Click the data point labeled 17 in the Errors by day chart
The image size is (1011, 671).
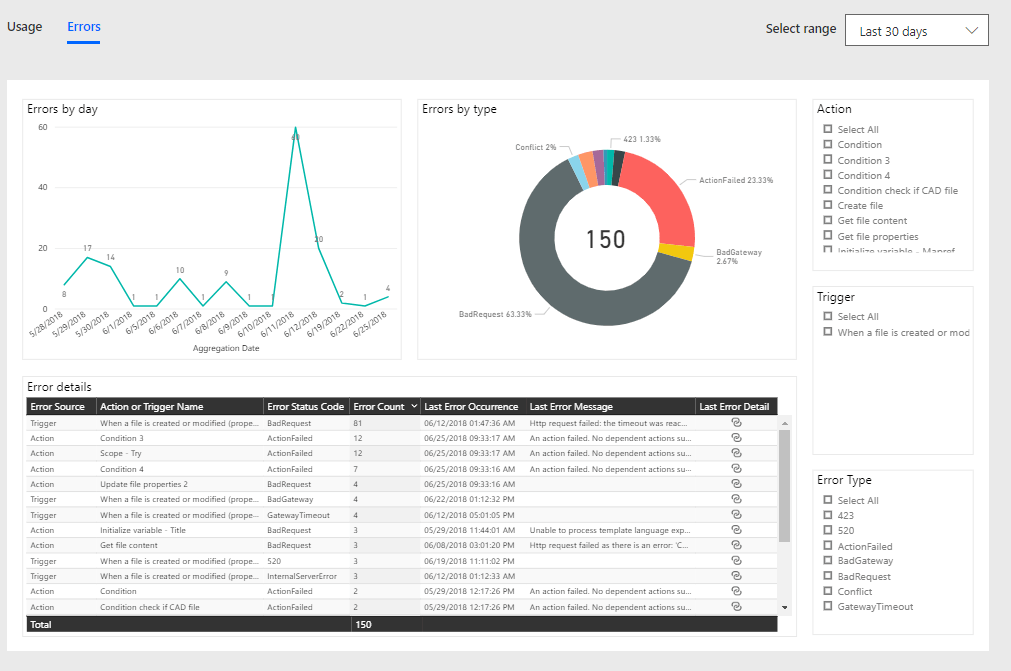coord(88,258)
